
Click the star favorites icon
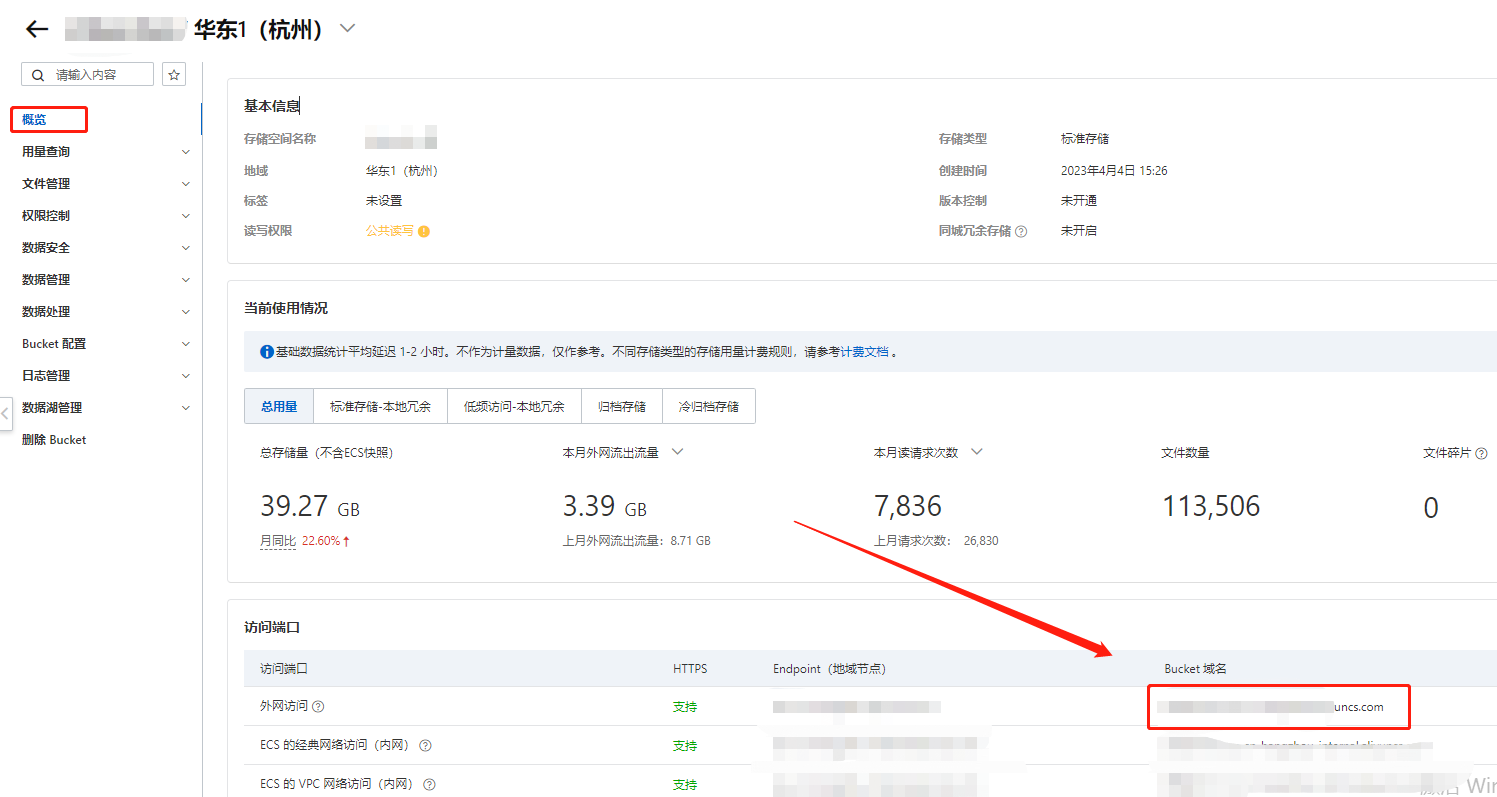[x=174, y=75]
